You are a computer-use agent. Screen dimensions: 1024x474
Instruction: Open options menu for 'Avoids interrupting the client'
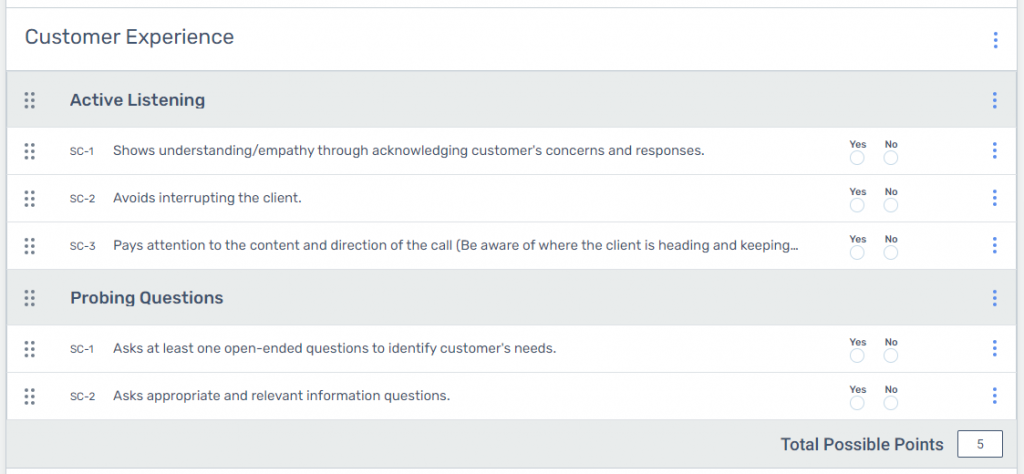tap(995, 198)
